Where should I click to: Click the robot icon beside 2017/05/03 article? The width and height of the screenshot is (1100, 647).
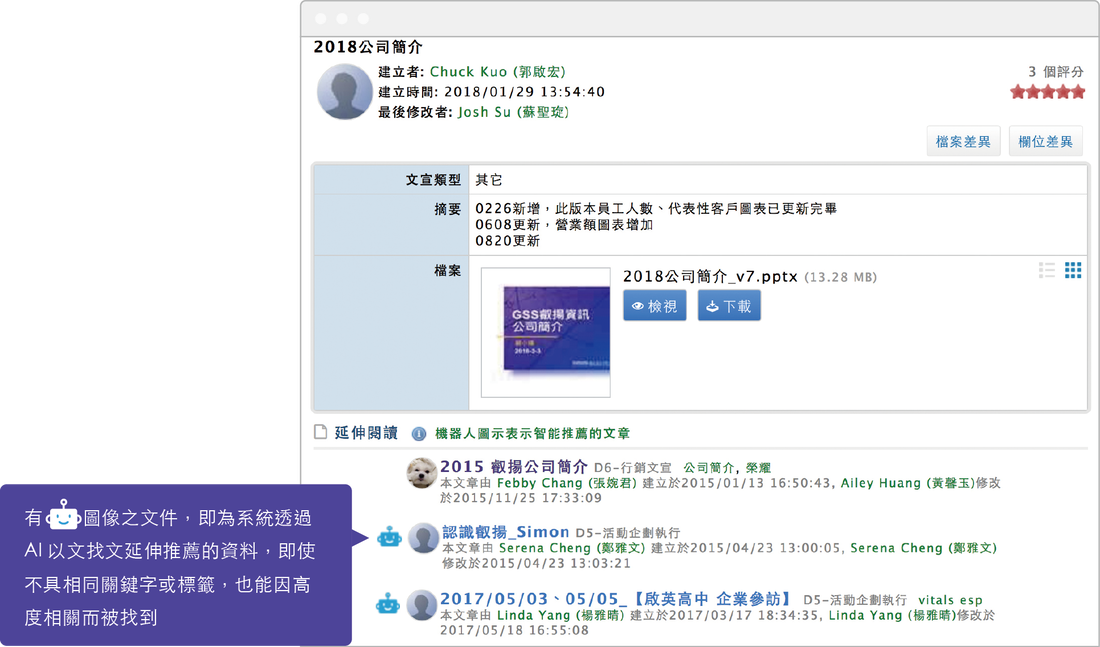pyautogui.click(x=388, y=603)
